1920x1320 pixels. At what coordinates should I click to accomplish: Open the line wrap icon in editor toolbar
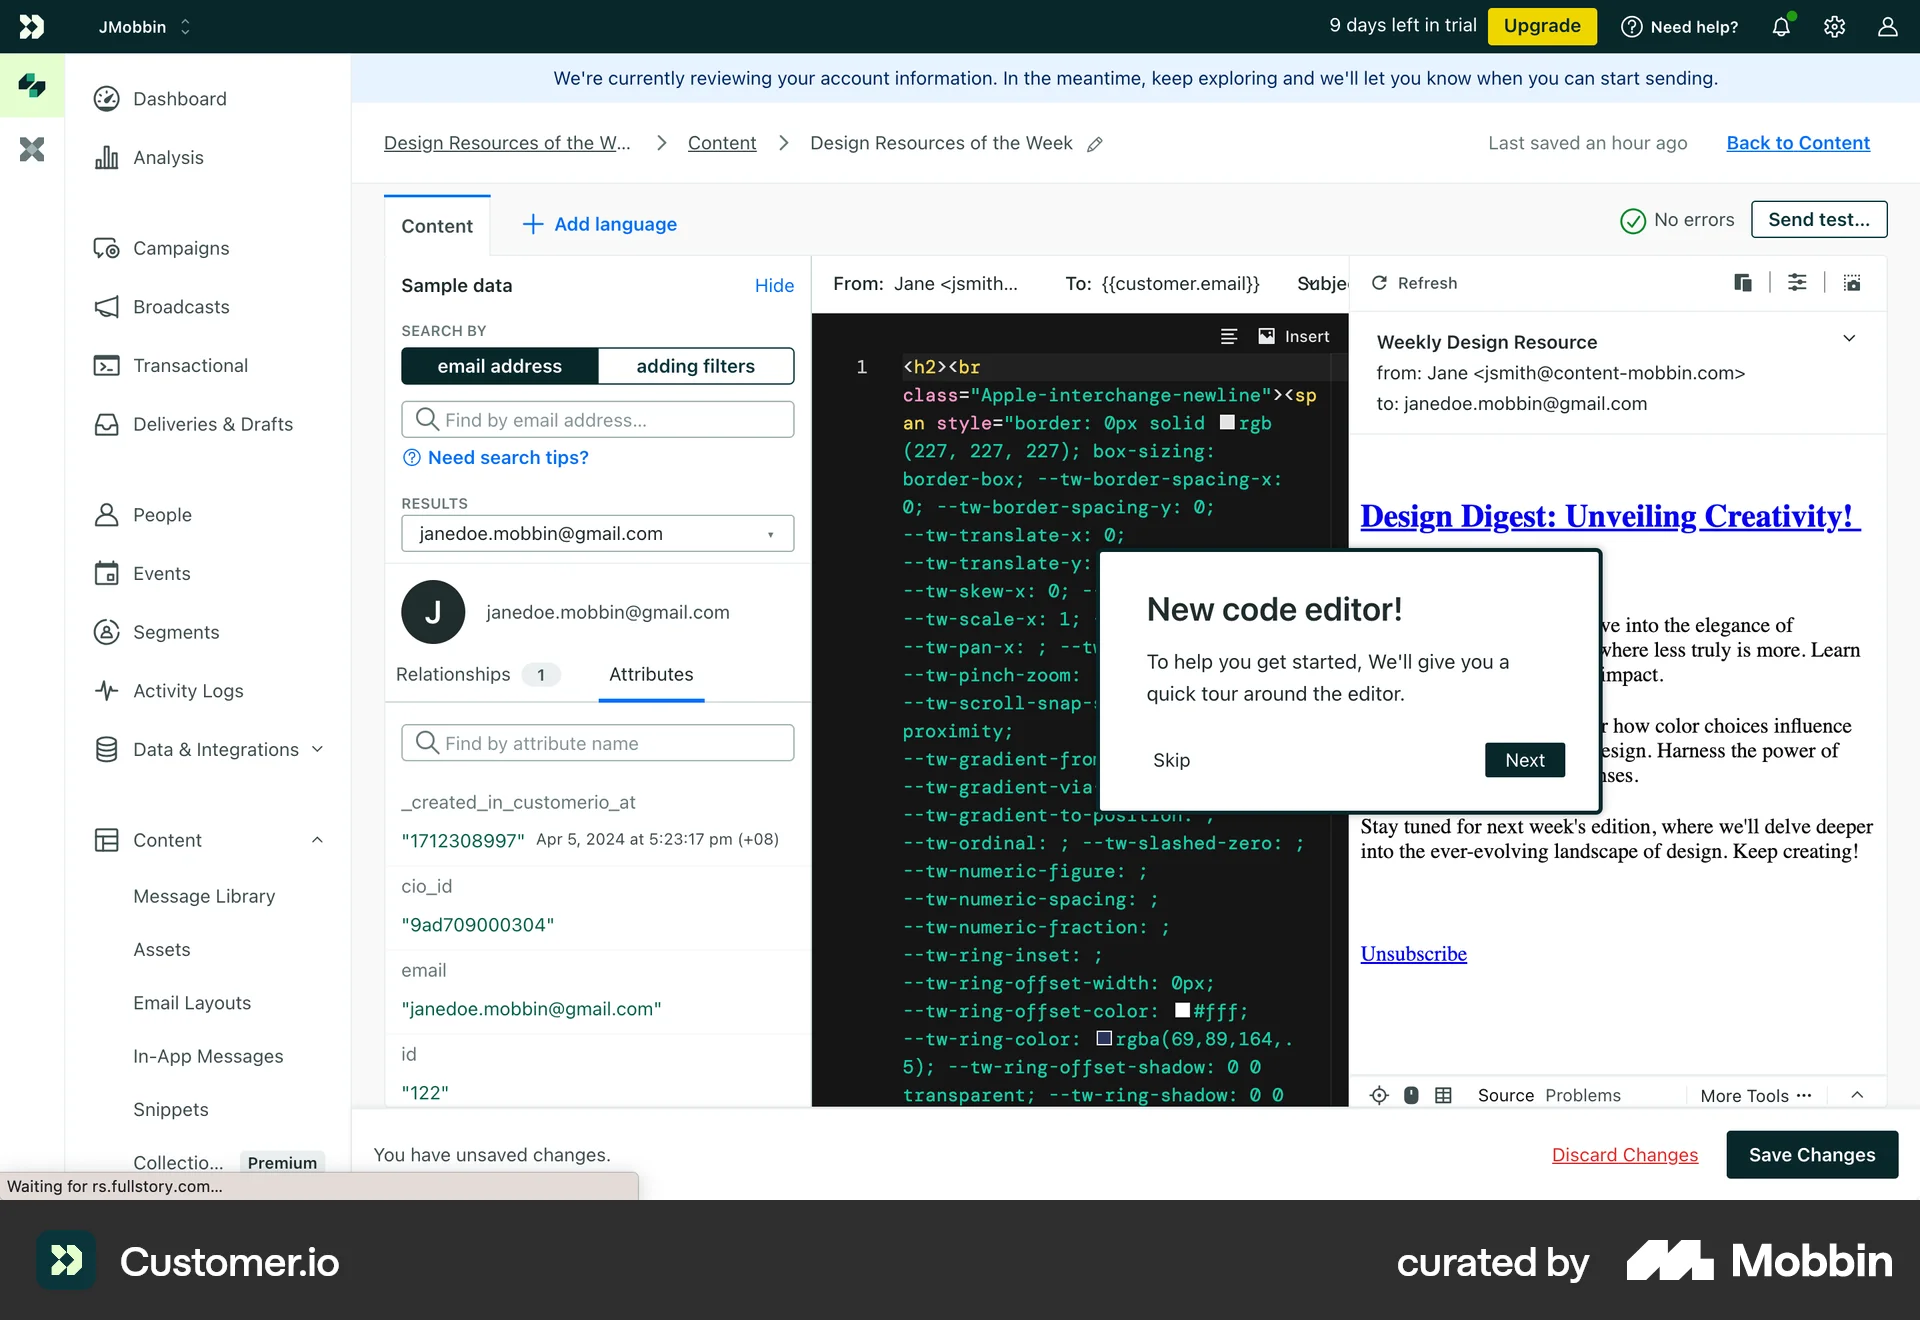[x=1229, y=336]
